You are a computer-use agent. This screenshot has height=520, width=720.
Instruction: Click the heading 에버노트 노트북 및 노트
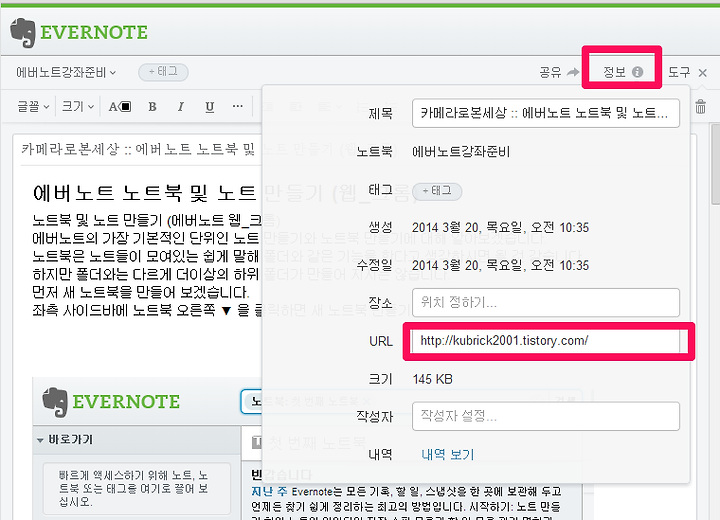pyautogui.click(x=144, y=193)
